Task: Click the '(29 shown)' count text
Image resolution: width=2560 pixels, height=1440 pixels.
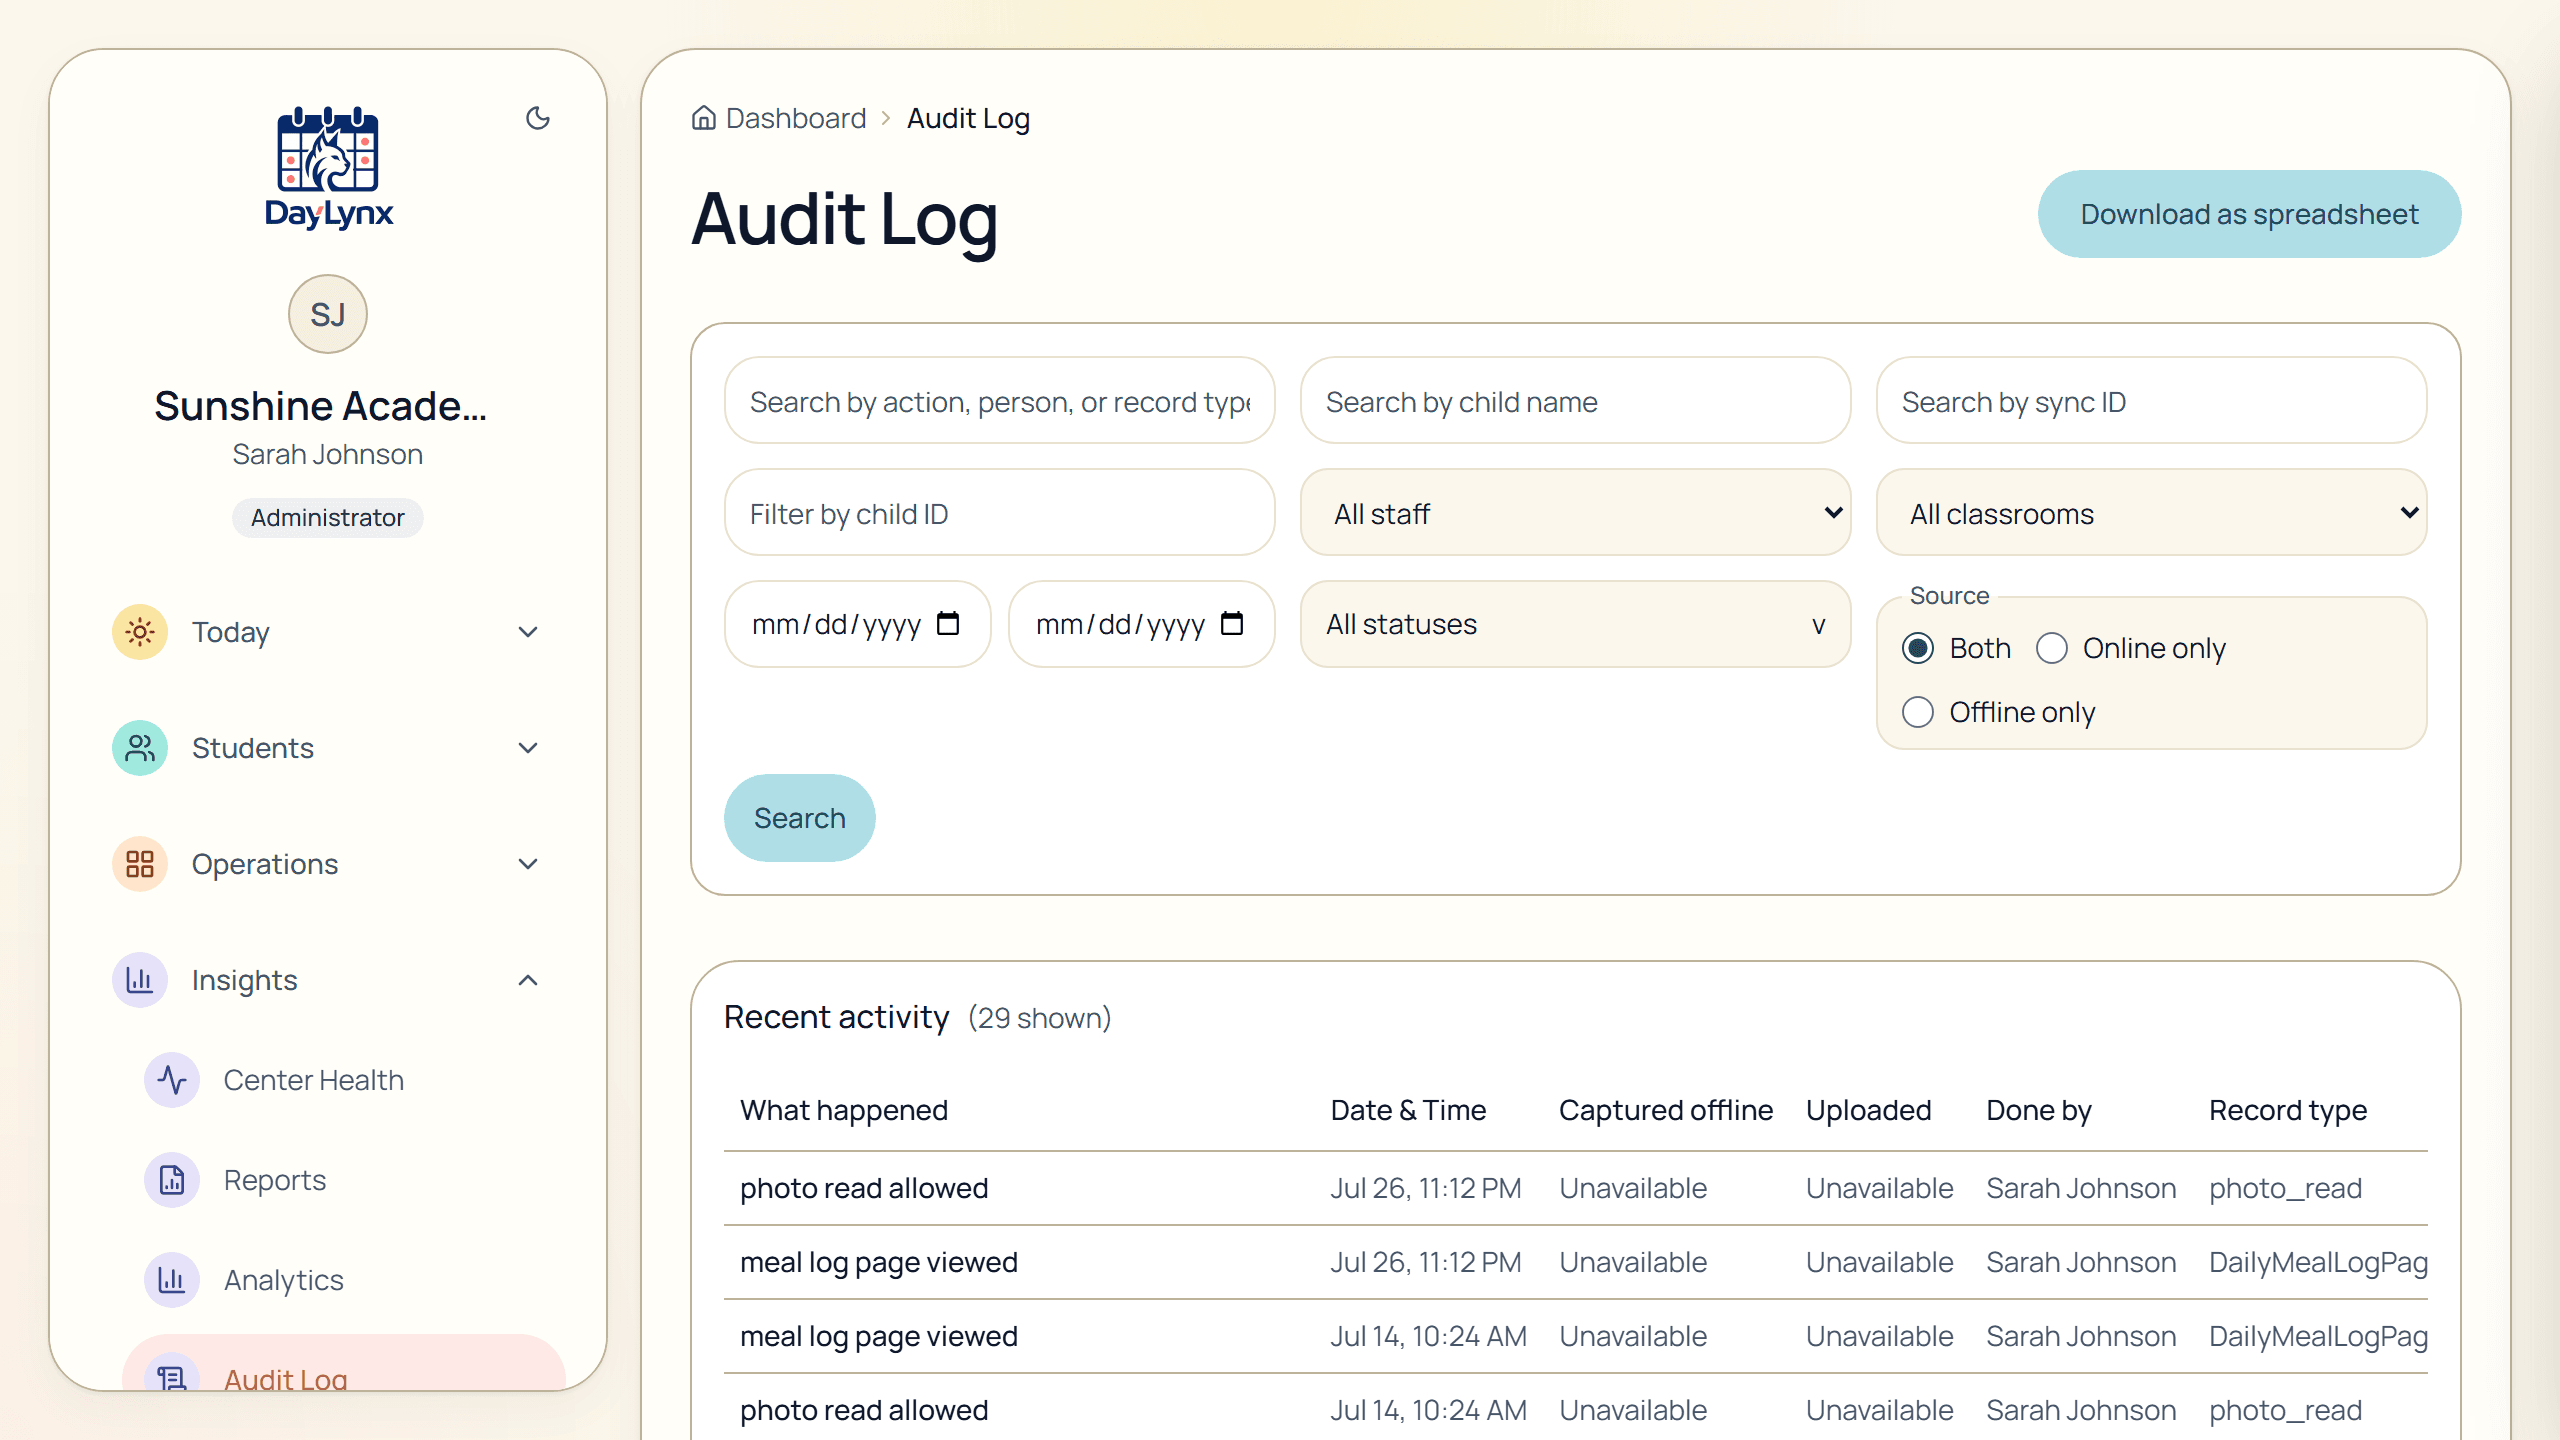Action: tap(1040, 1018)
